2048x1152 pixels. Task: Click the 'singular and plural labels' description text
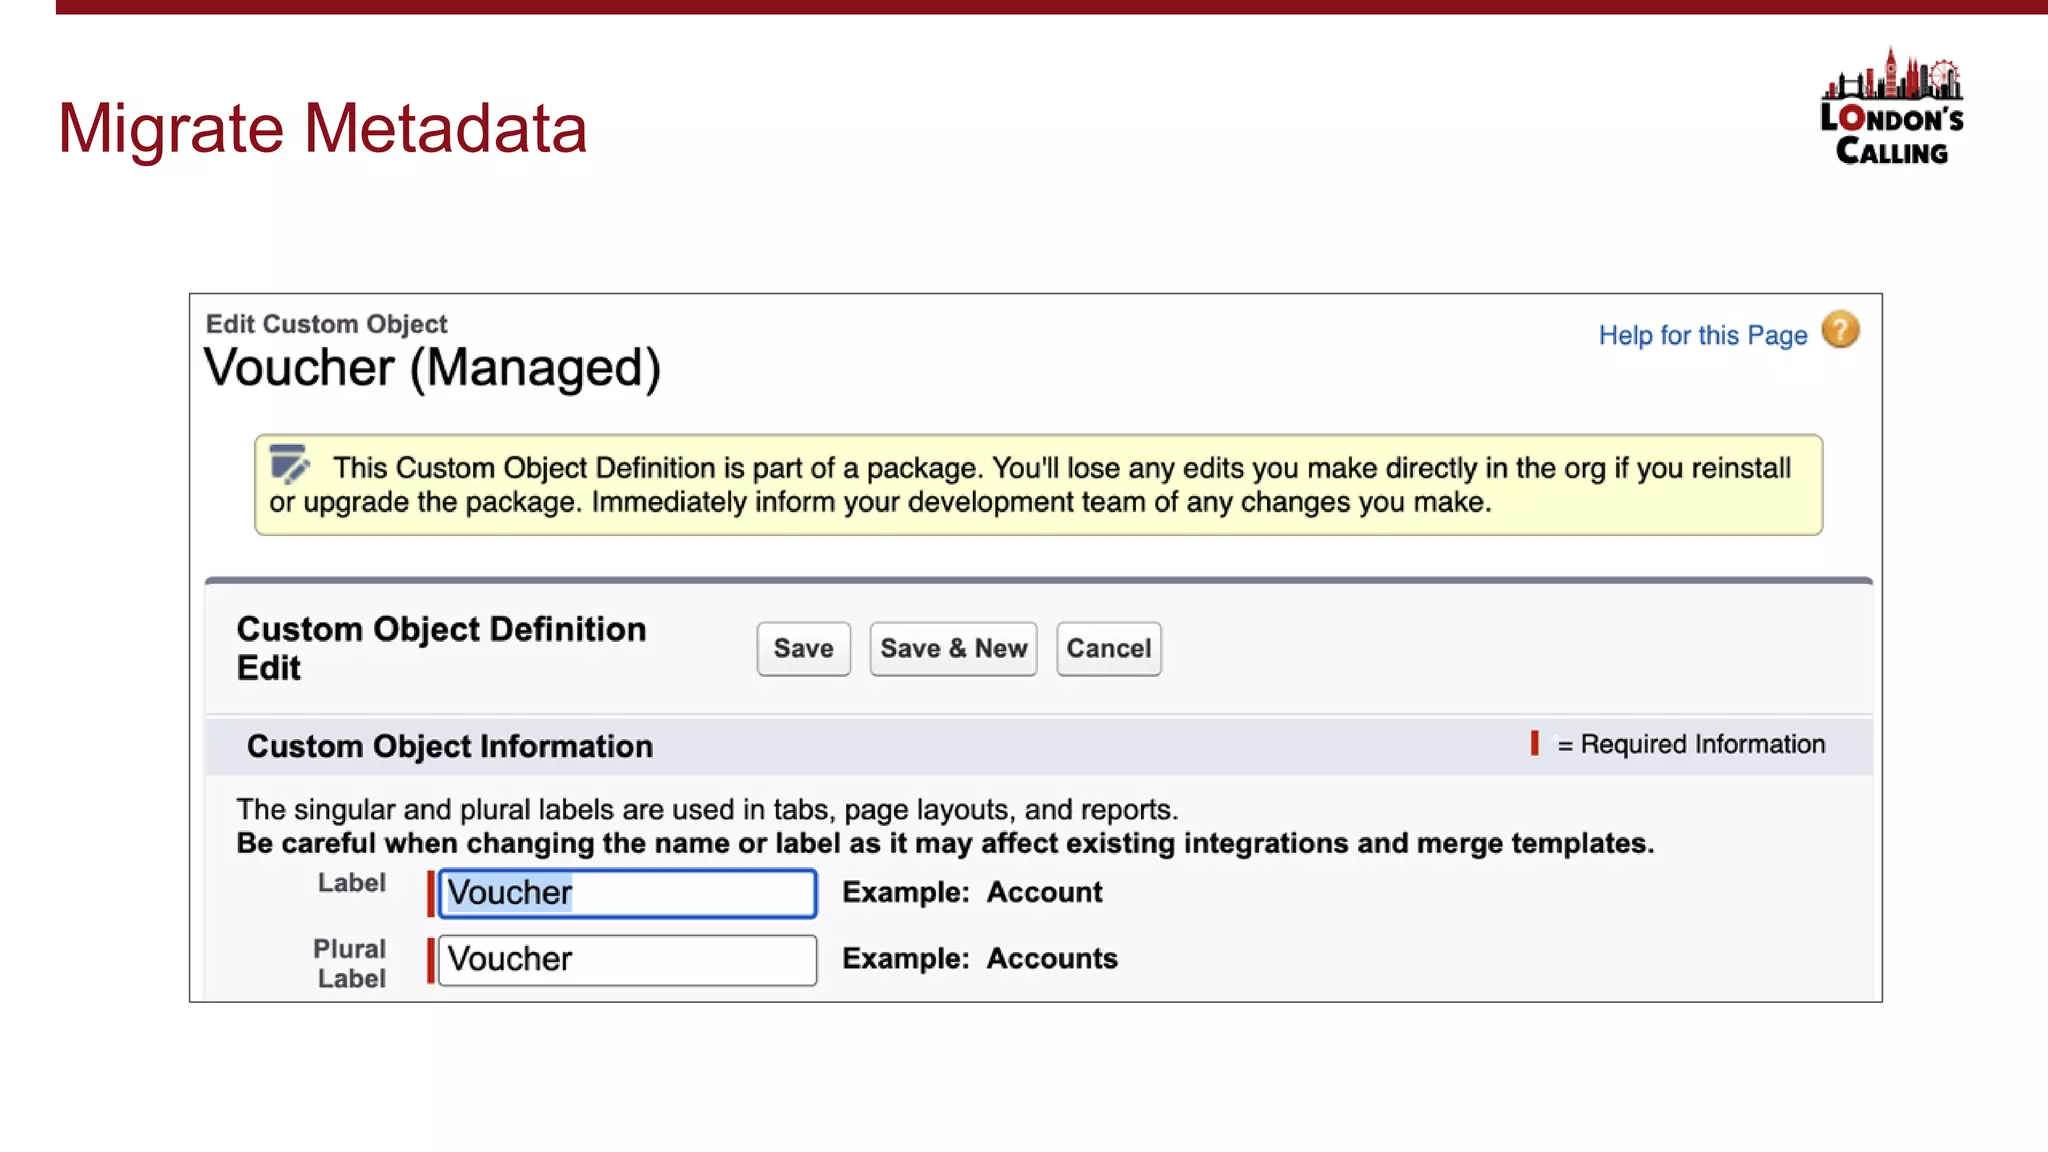tap(707, 809)
